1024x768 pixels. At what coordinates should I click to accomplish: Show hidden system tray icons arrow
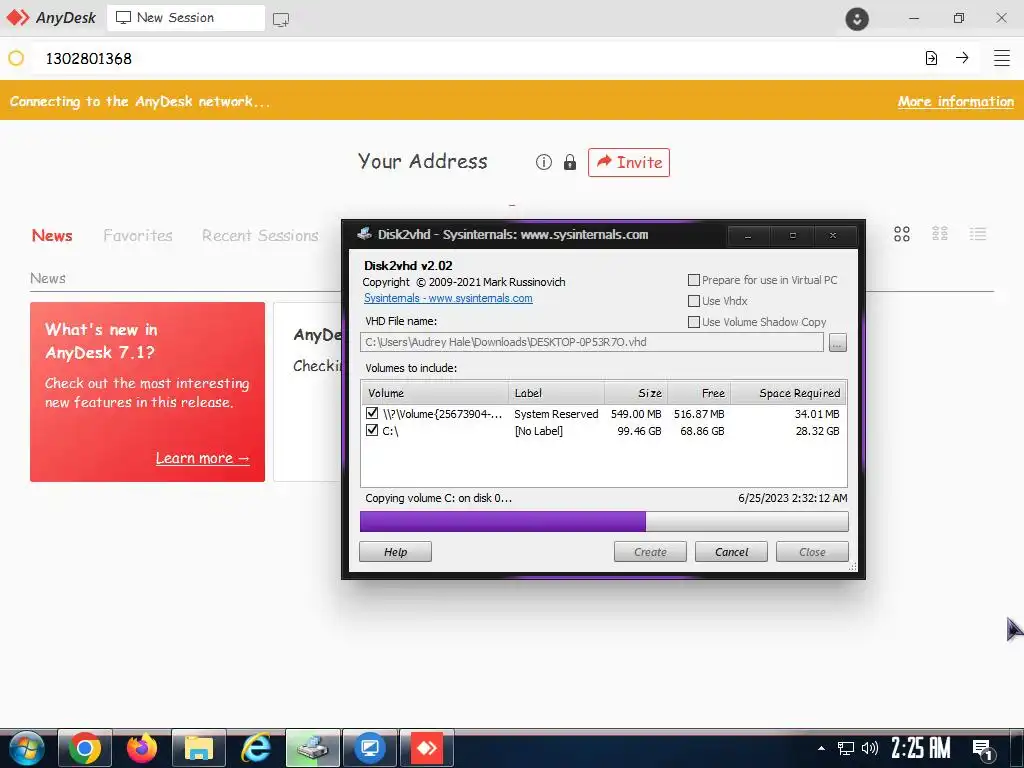point(821,748)
